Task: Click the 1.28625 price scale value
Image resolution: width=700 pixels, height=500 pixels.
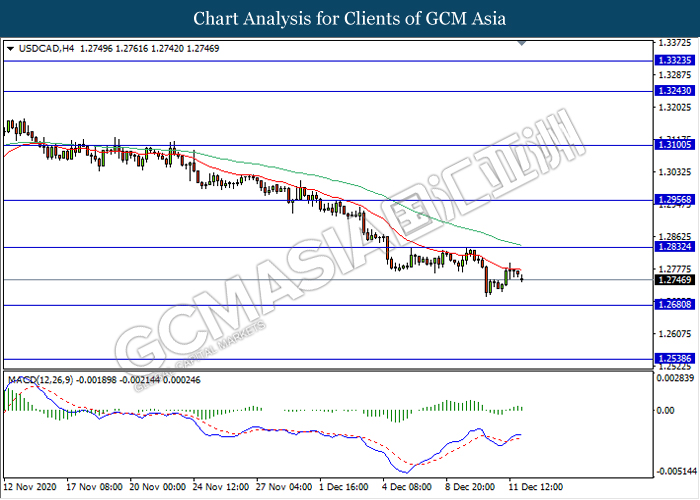Action: click(675, 236)
